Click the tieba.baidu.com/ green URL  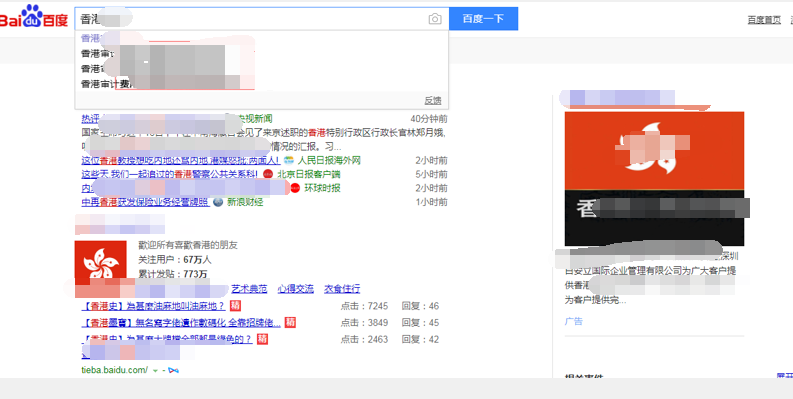pyautogui.click(x=114, y=370)
